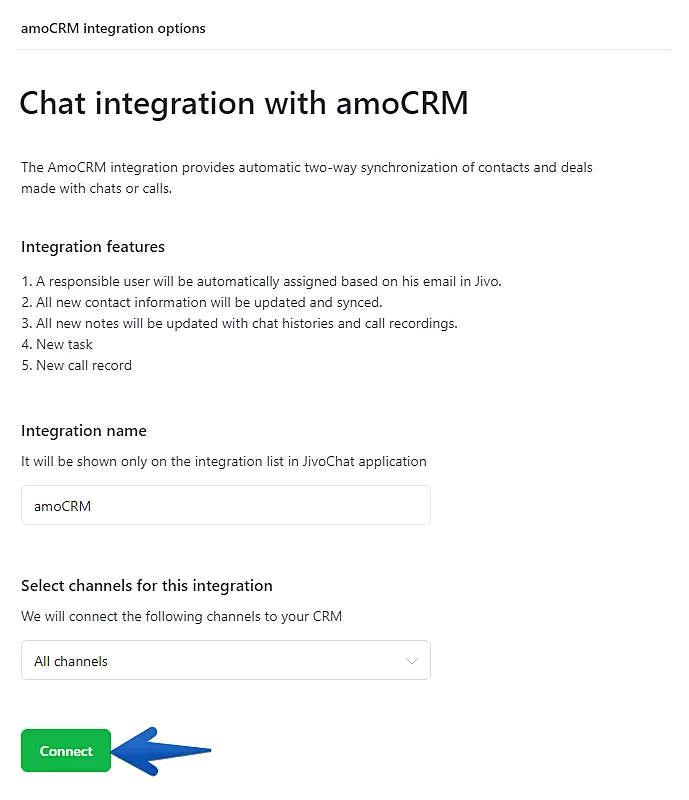
Task: Click the Integration name label
Action: coord(84,431)
